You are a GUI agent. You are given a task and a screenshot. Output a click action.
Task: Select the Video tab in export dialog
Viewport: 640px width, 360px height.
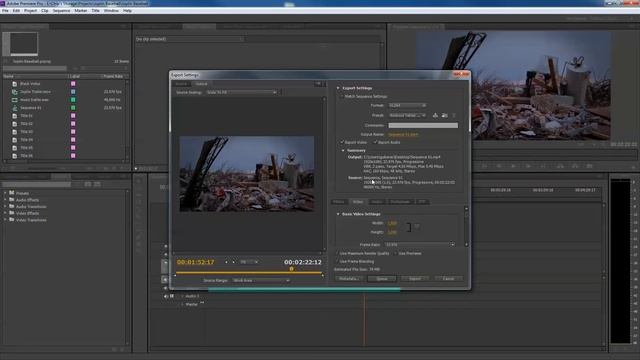click(358, 202)
